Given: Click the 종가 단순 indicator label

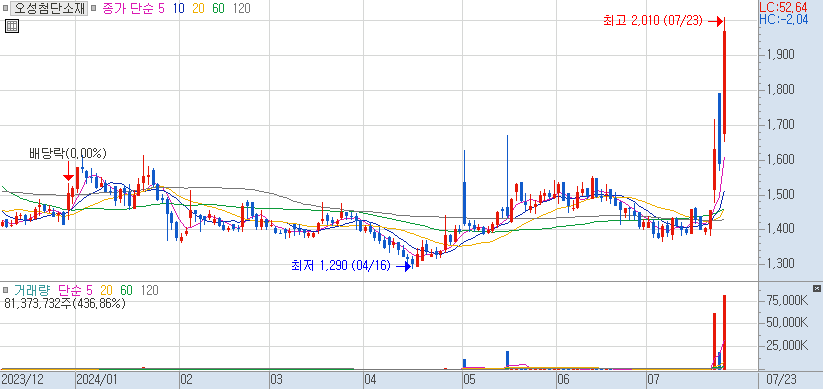Looking at the screenshot, I should (x=127, y=8).
